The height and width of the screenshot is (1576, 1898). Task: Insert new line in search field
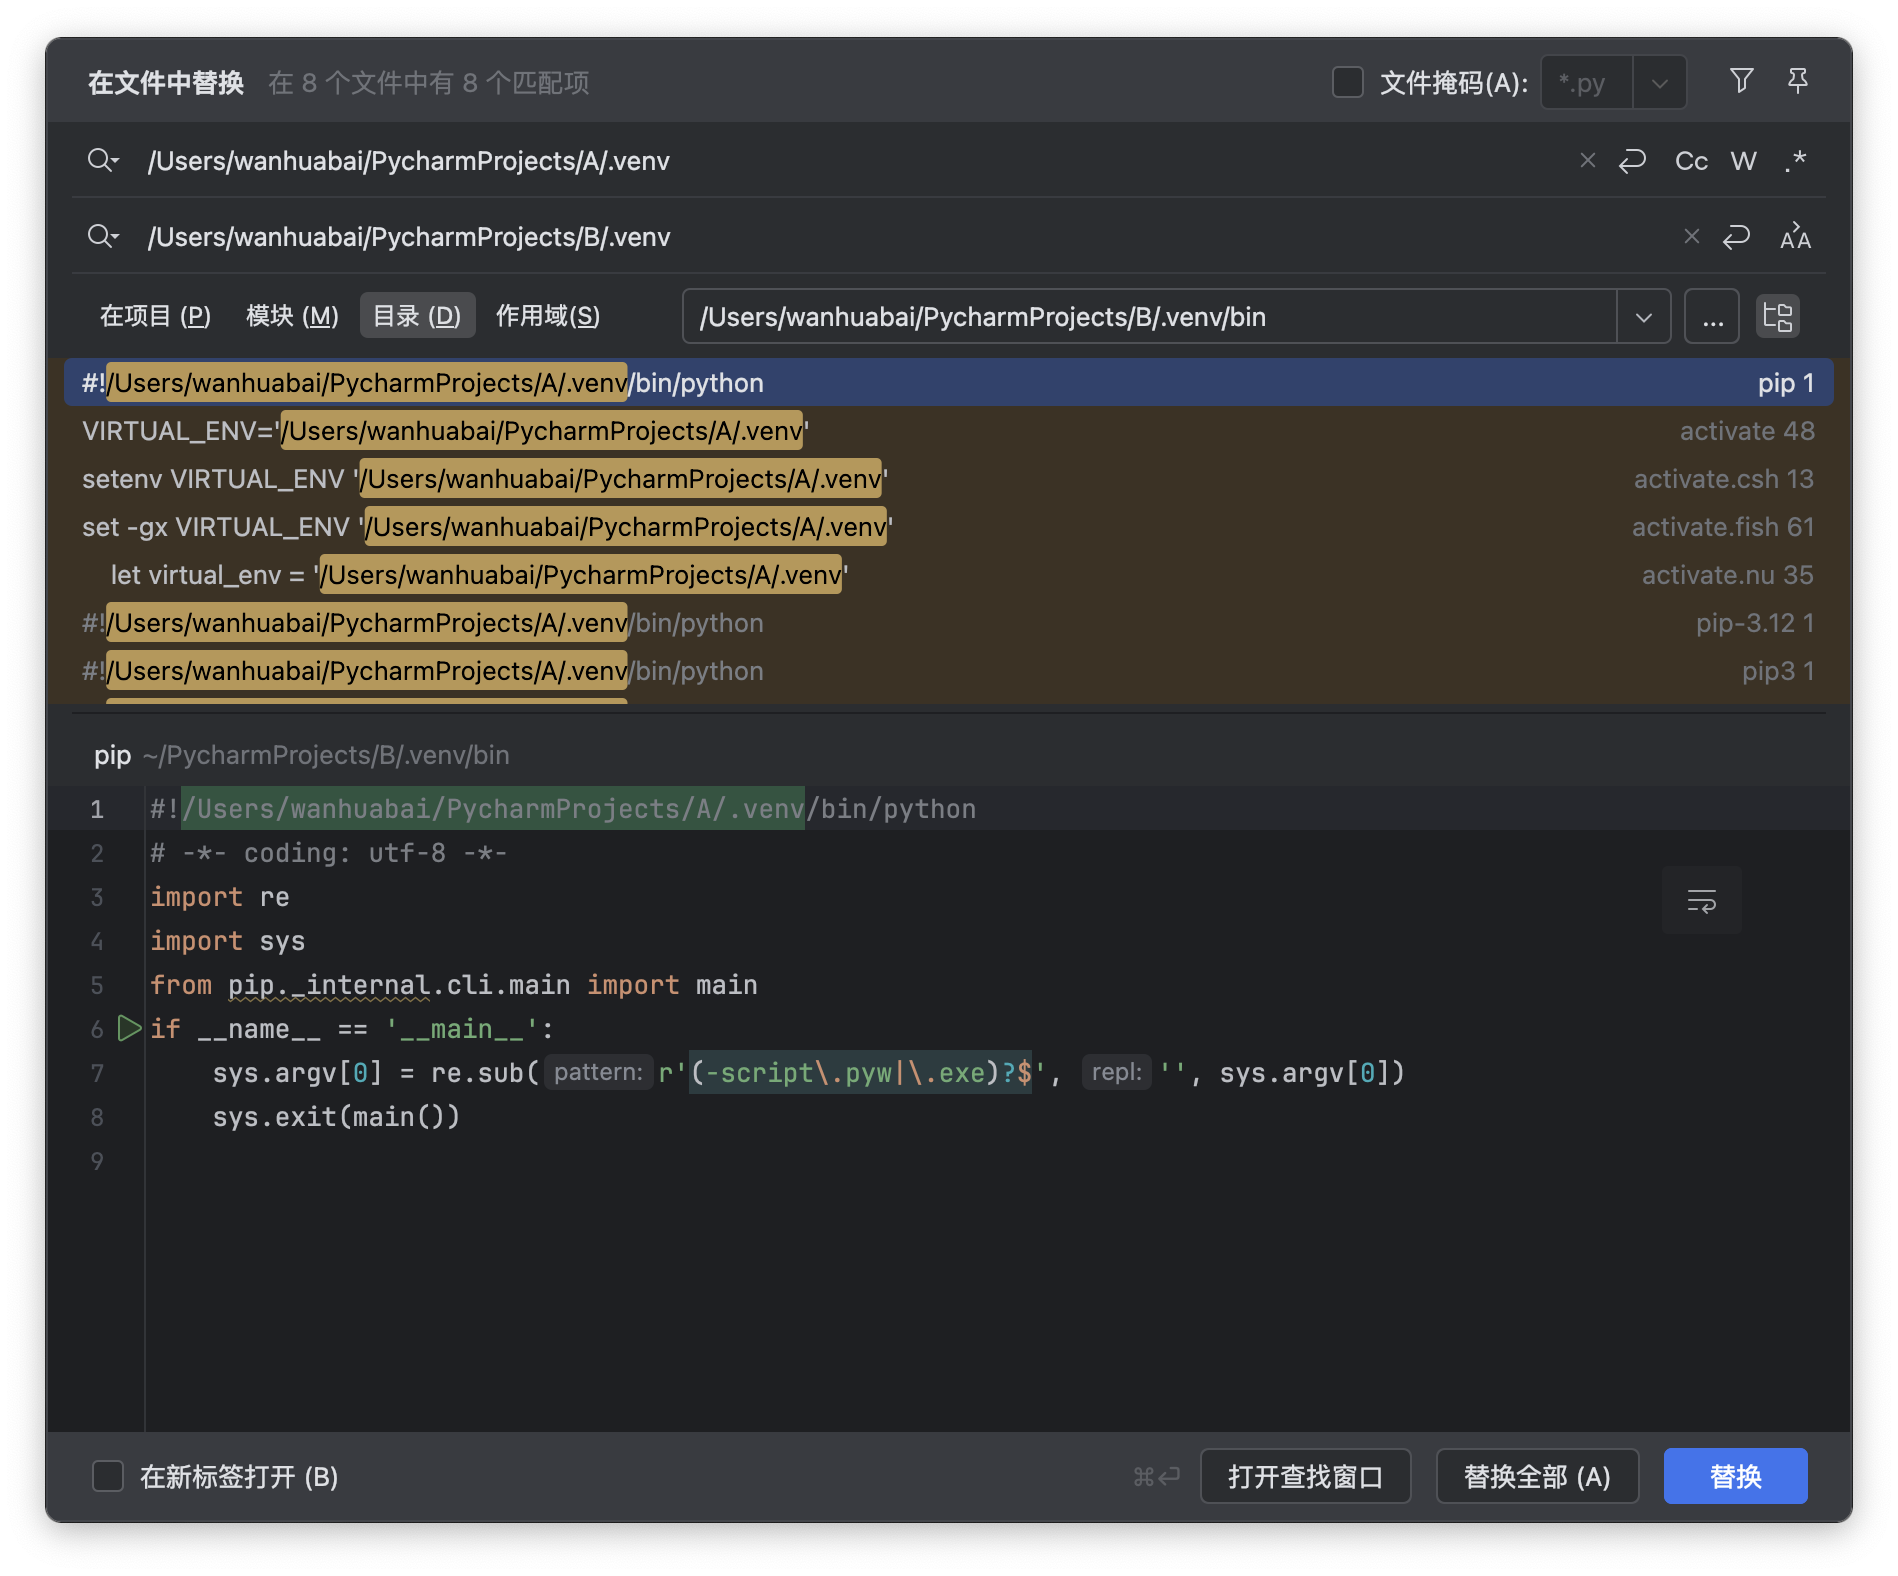tap(1632, 160)
